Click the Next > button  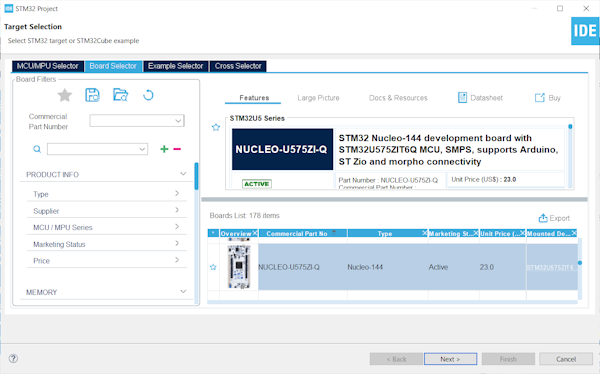[450, 359]
